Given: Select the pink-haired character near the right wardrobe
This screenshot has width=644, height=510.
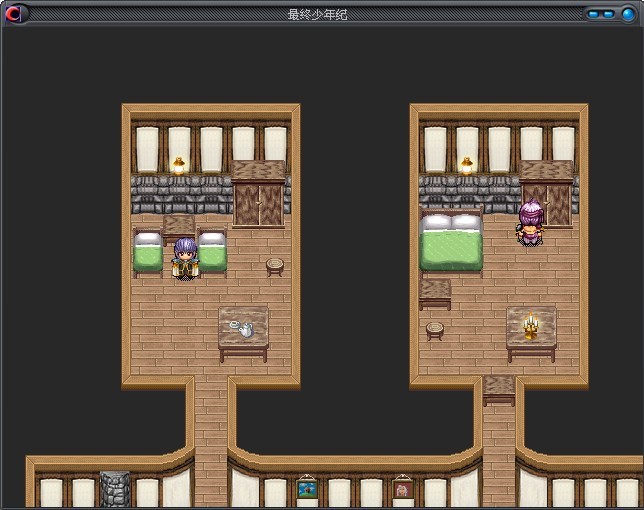Looking at the screenshot, I should pos(531,223).
